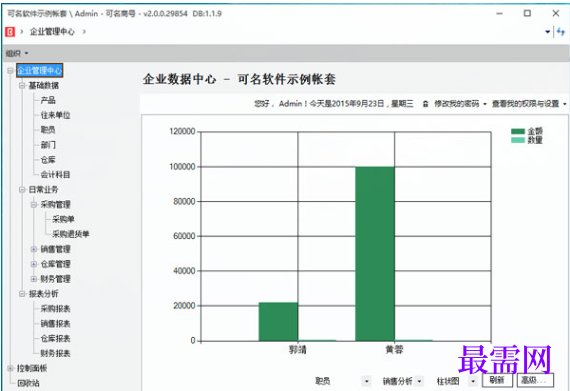This screenshot has width=570, height=391.
Task: Click the 刷新 button
Action: click(497, 380)
